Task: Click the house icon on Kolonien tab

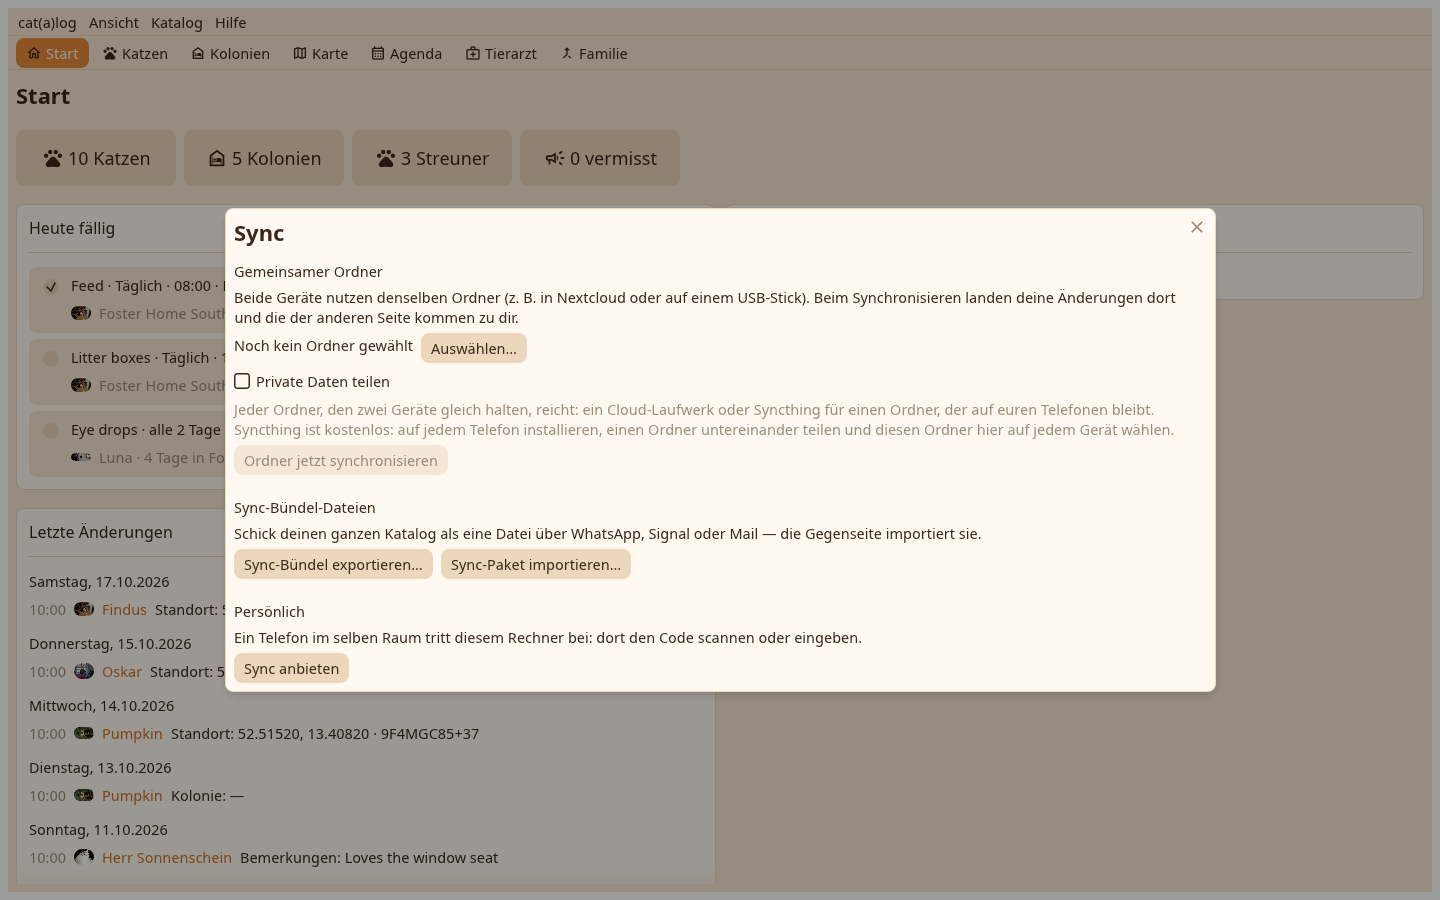Action: 198,53
